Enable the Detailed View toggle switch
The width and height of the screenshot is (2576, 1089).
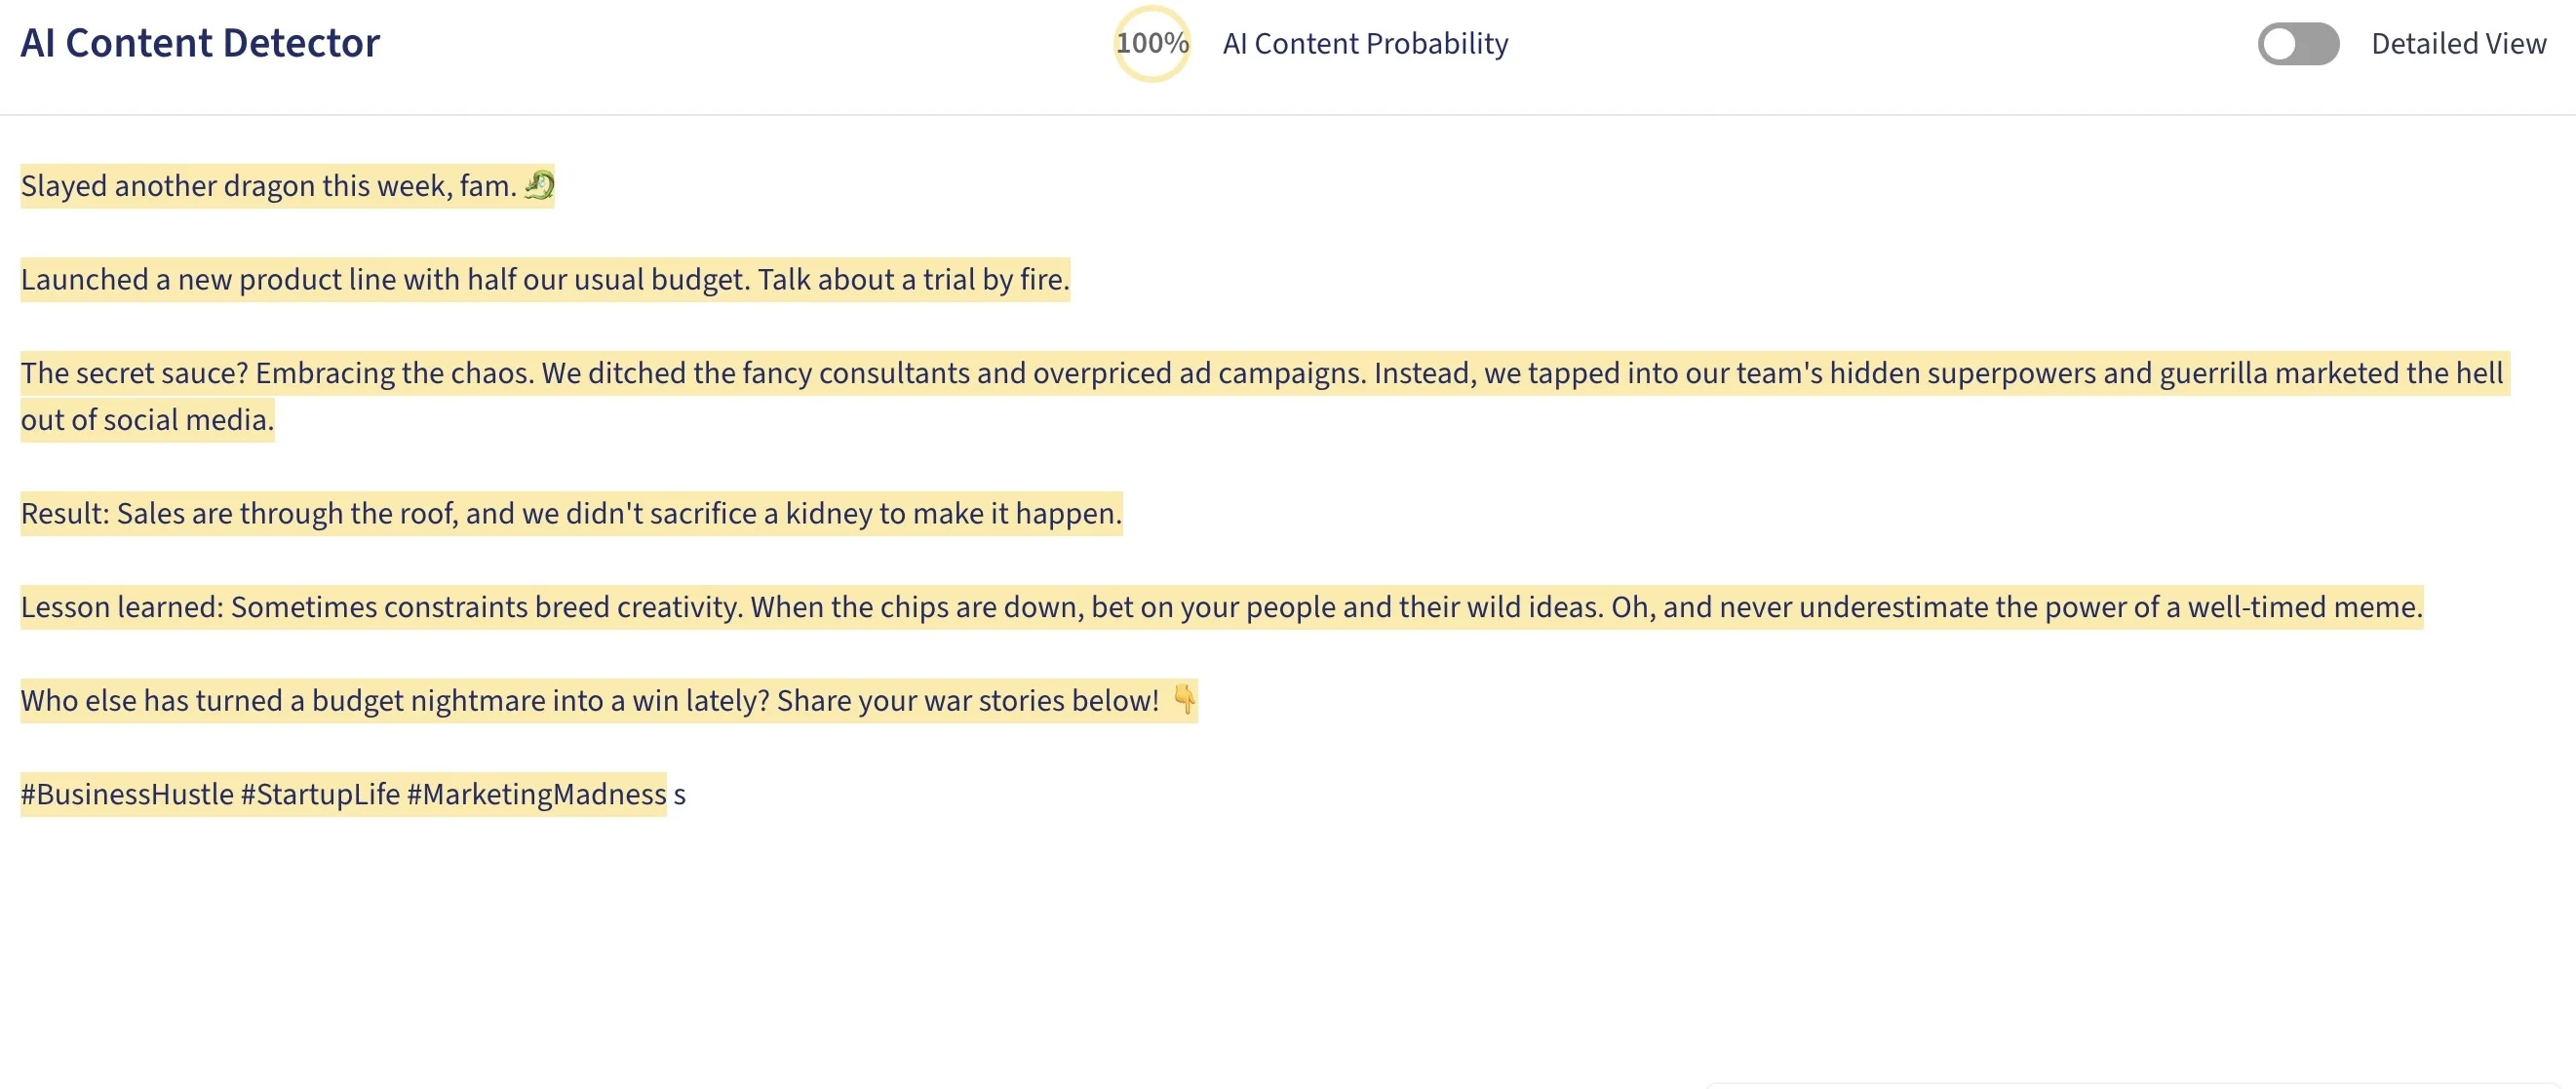(x=2298, y=44)
